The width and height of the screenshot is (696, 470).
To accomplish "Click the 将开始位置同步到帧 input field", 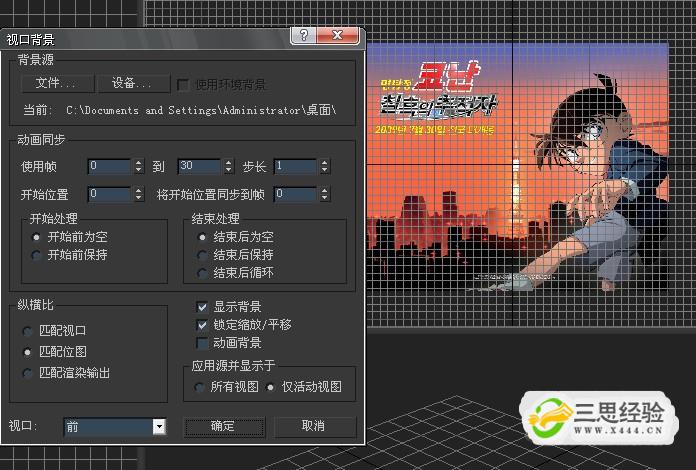I will [295, 194].
